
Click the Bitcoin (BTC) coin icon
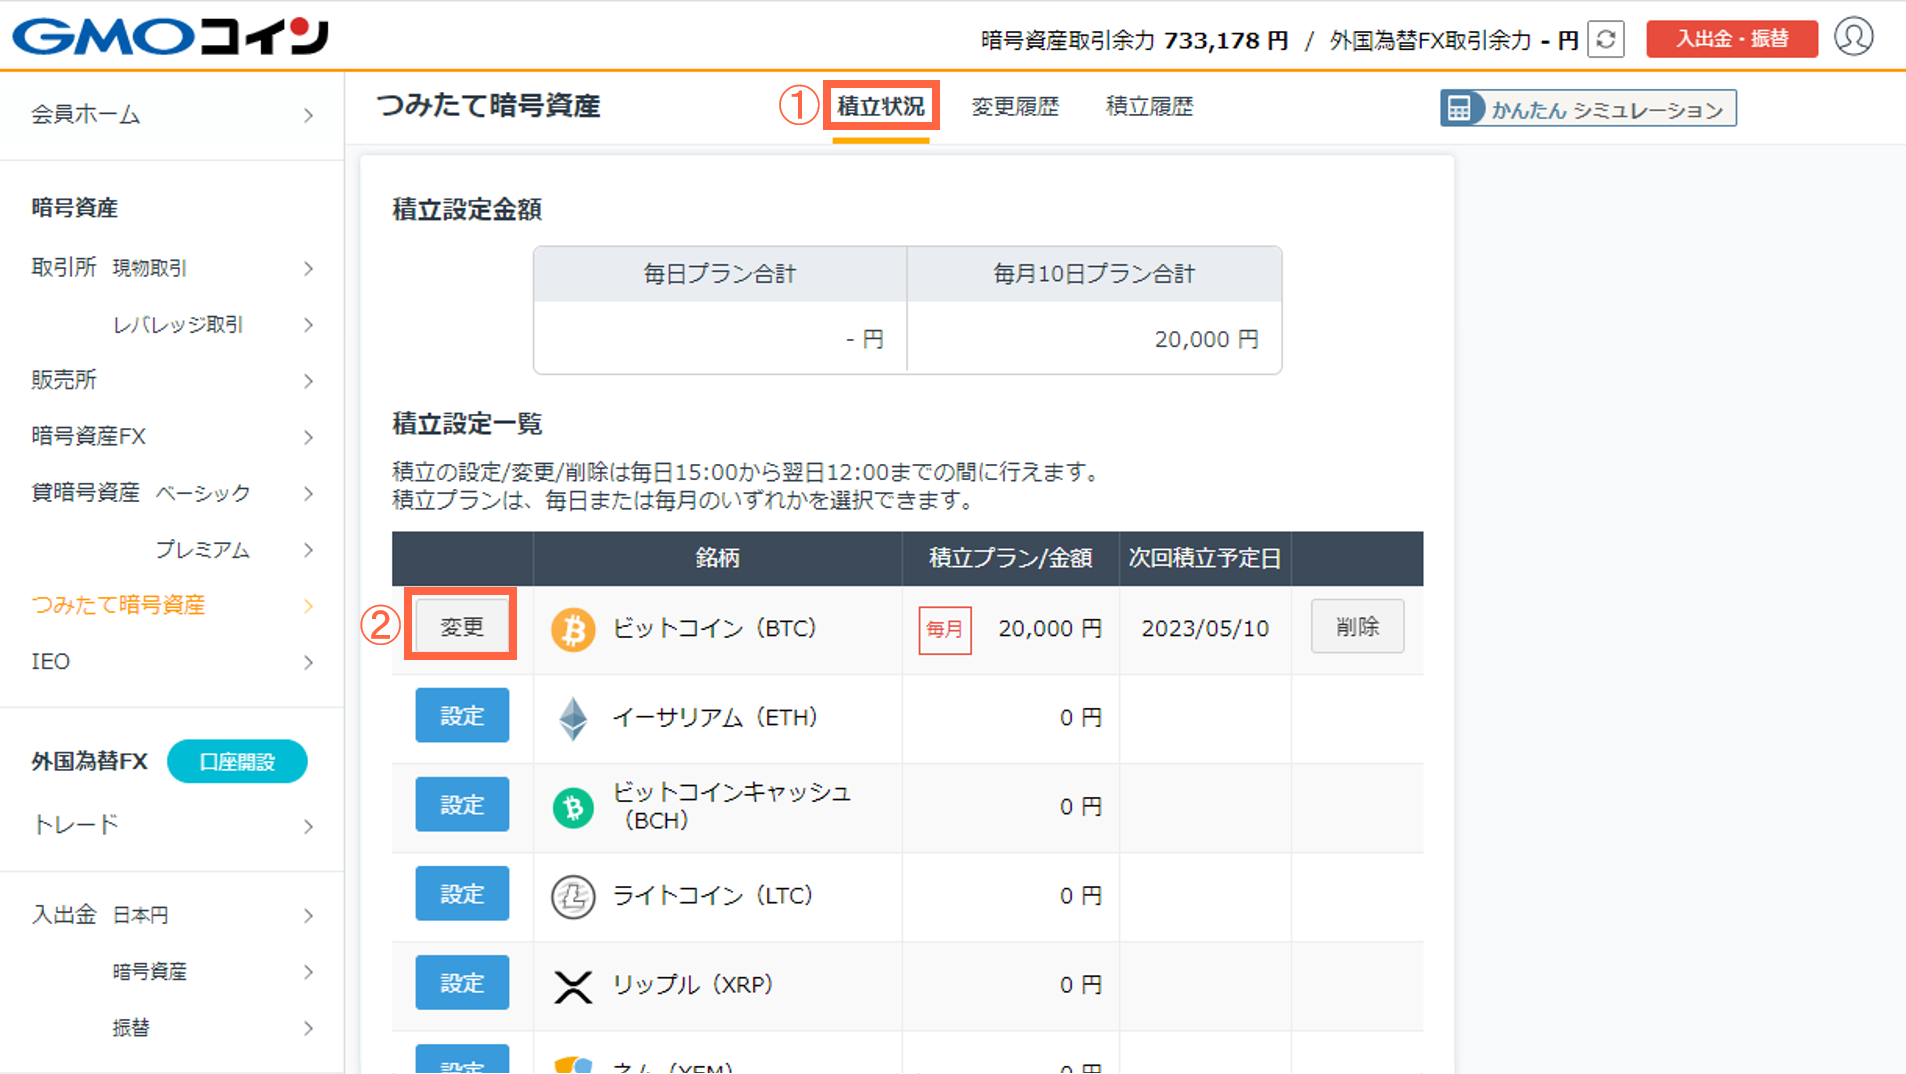pyautogui.click(x=573, y=629)
